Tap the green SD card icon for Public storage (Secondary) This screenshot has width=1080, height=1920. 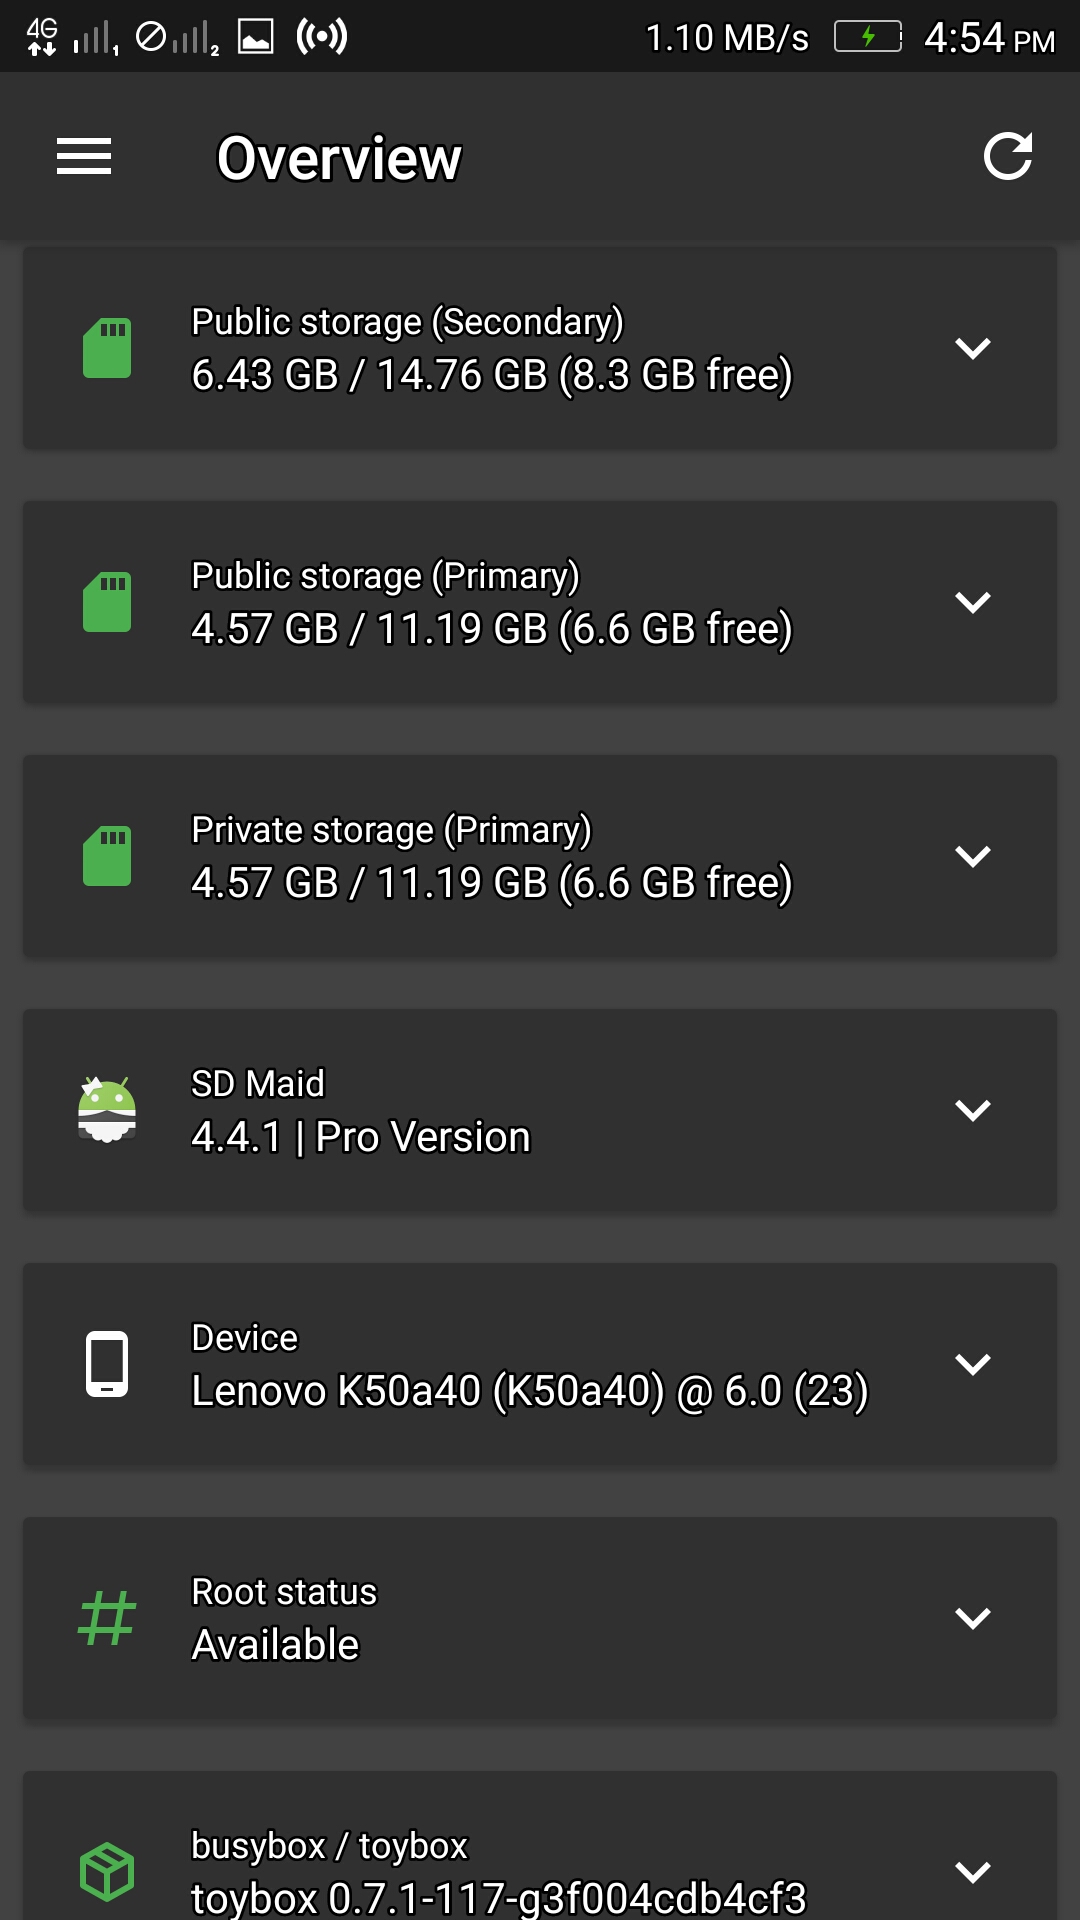[107, 348]
